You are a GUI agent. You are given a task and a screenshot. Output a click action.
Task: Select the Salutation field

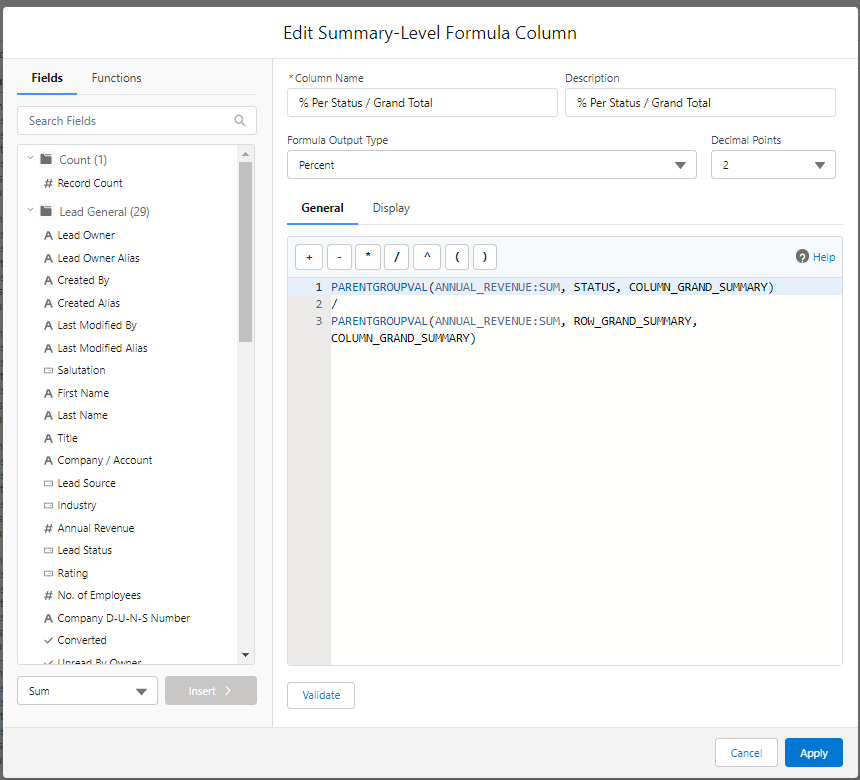pos(81,370)
